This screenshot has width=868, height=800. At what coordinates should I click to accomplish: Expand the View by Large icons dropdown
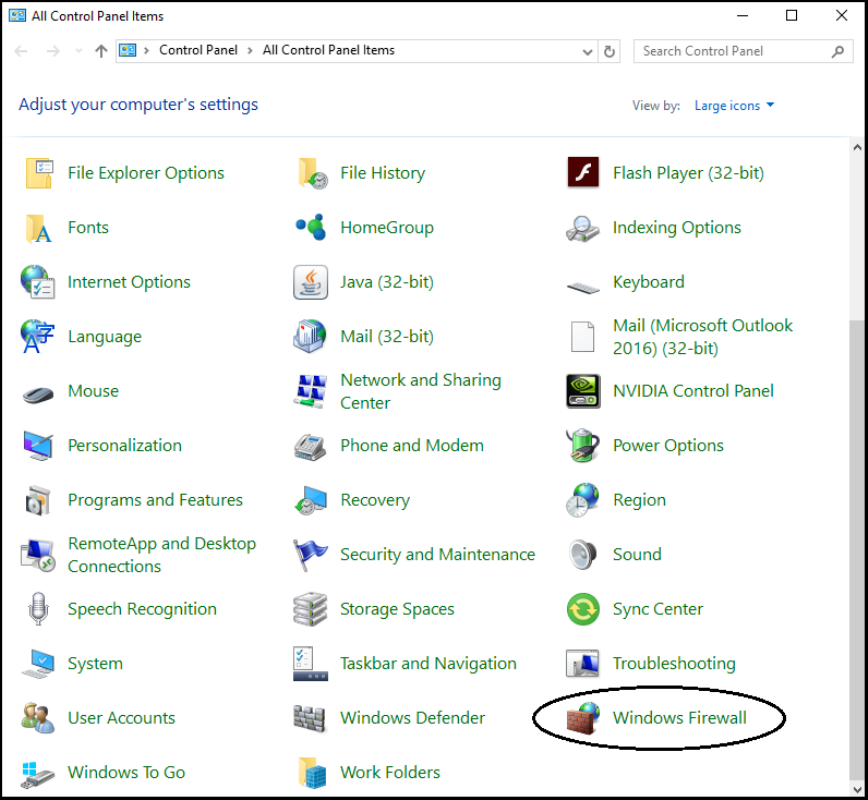[734, 105]
